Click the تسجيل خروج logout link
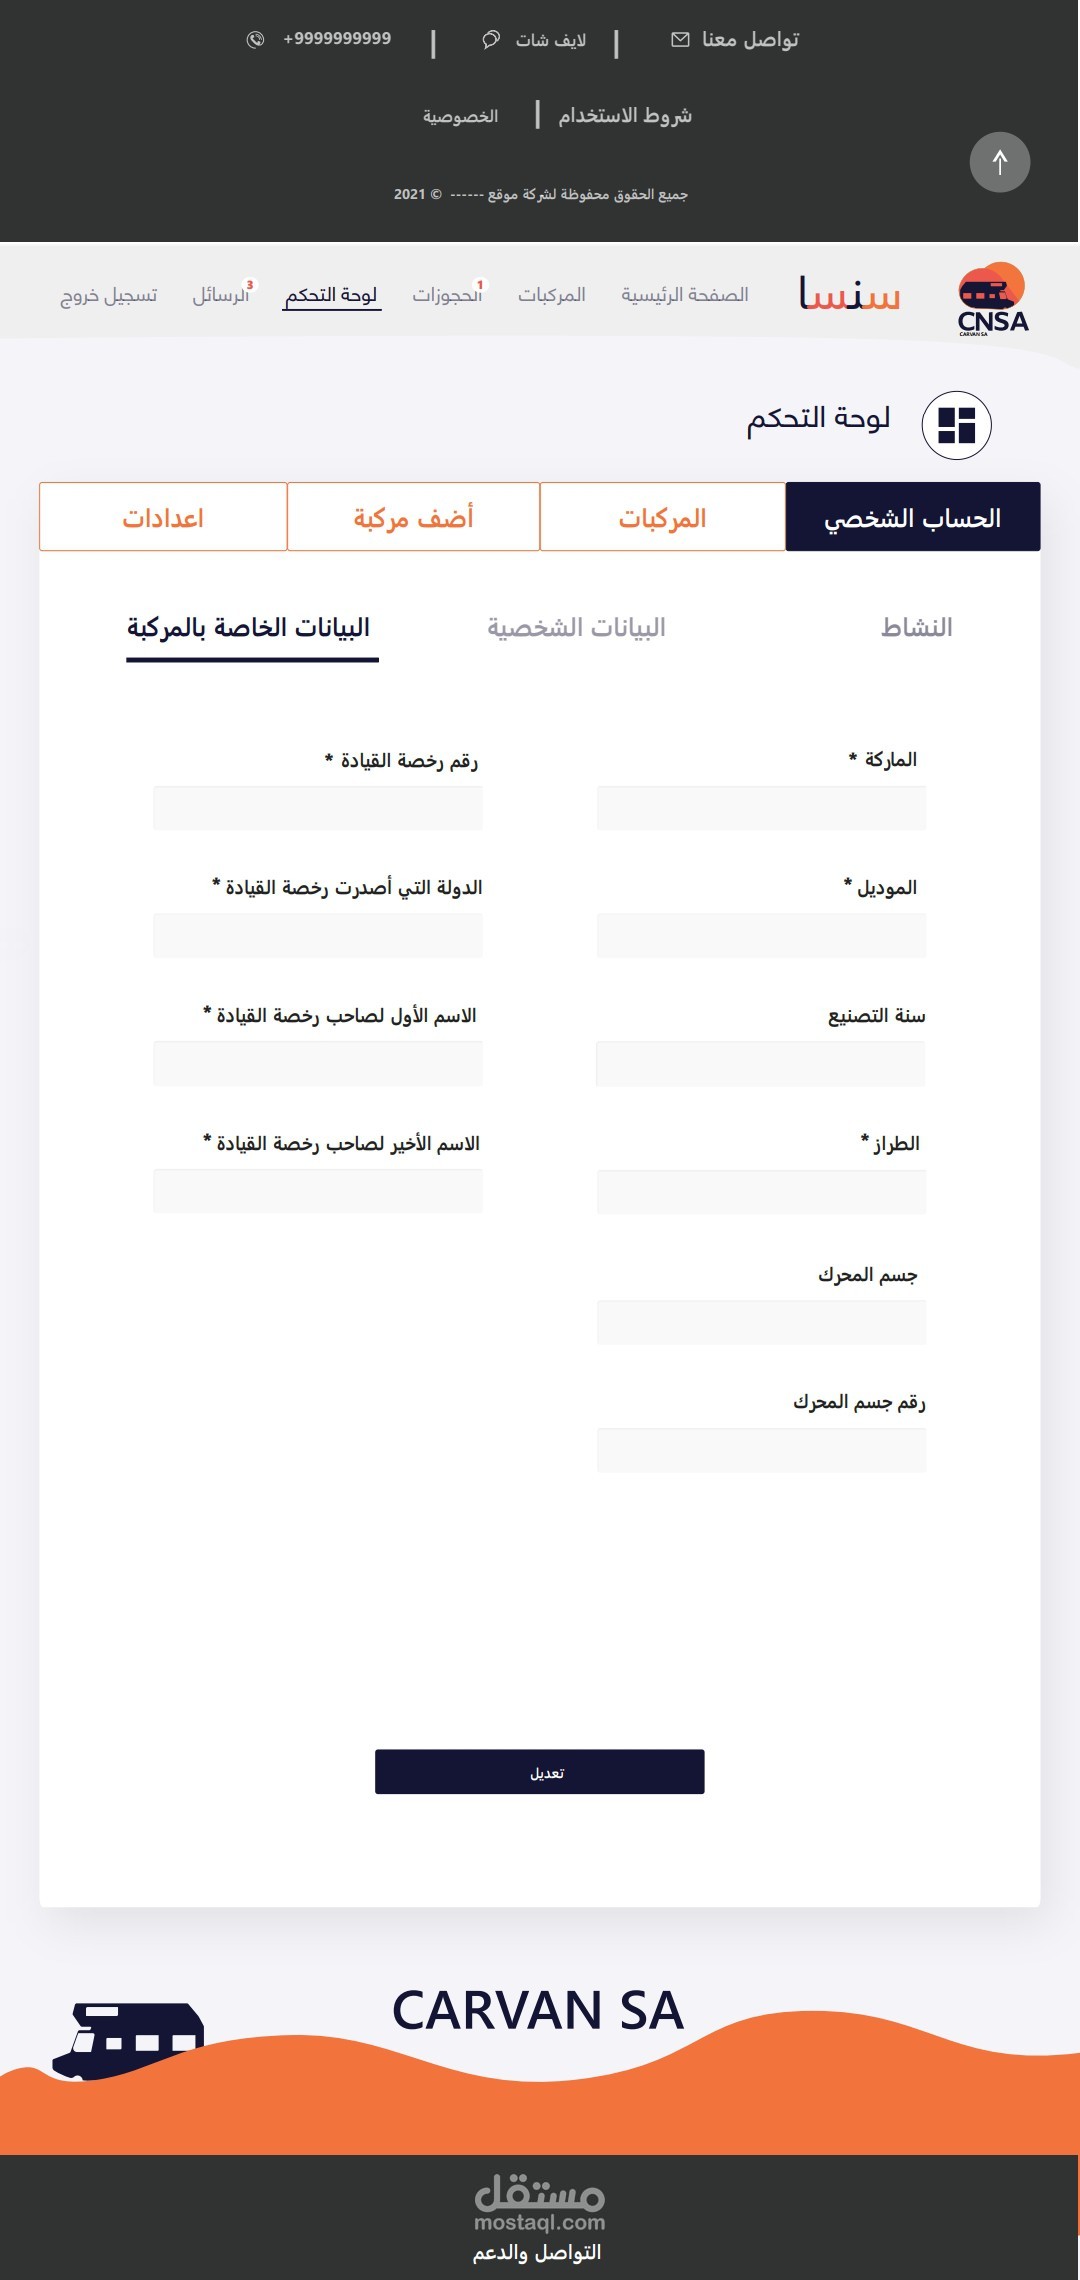The height and width of the screenshot is (2280, 1080). pos(109,295)
